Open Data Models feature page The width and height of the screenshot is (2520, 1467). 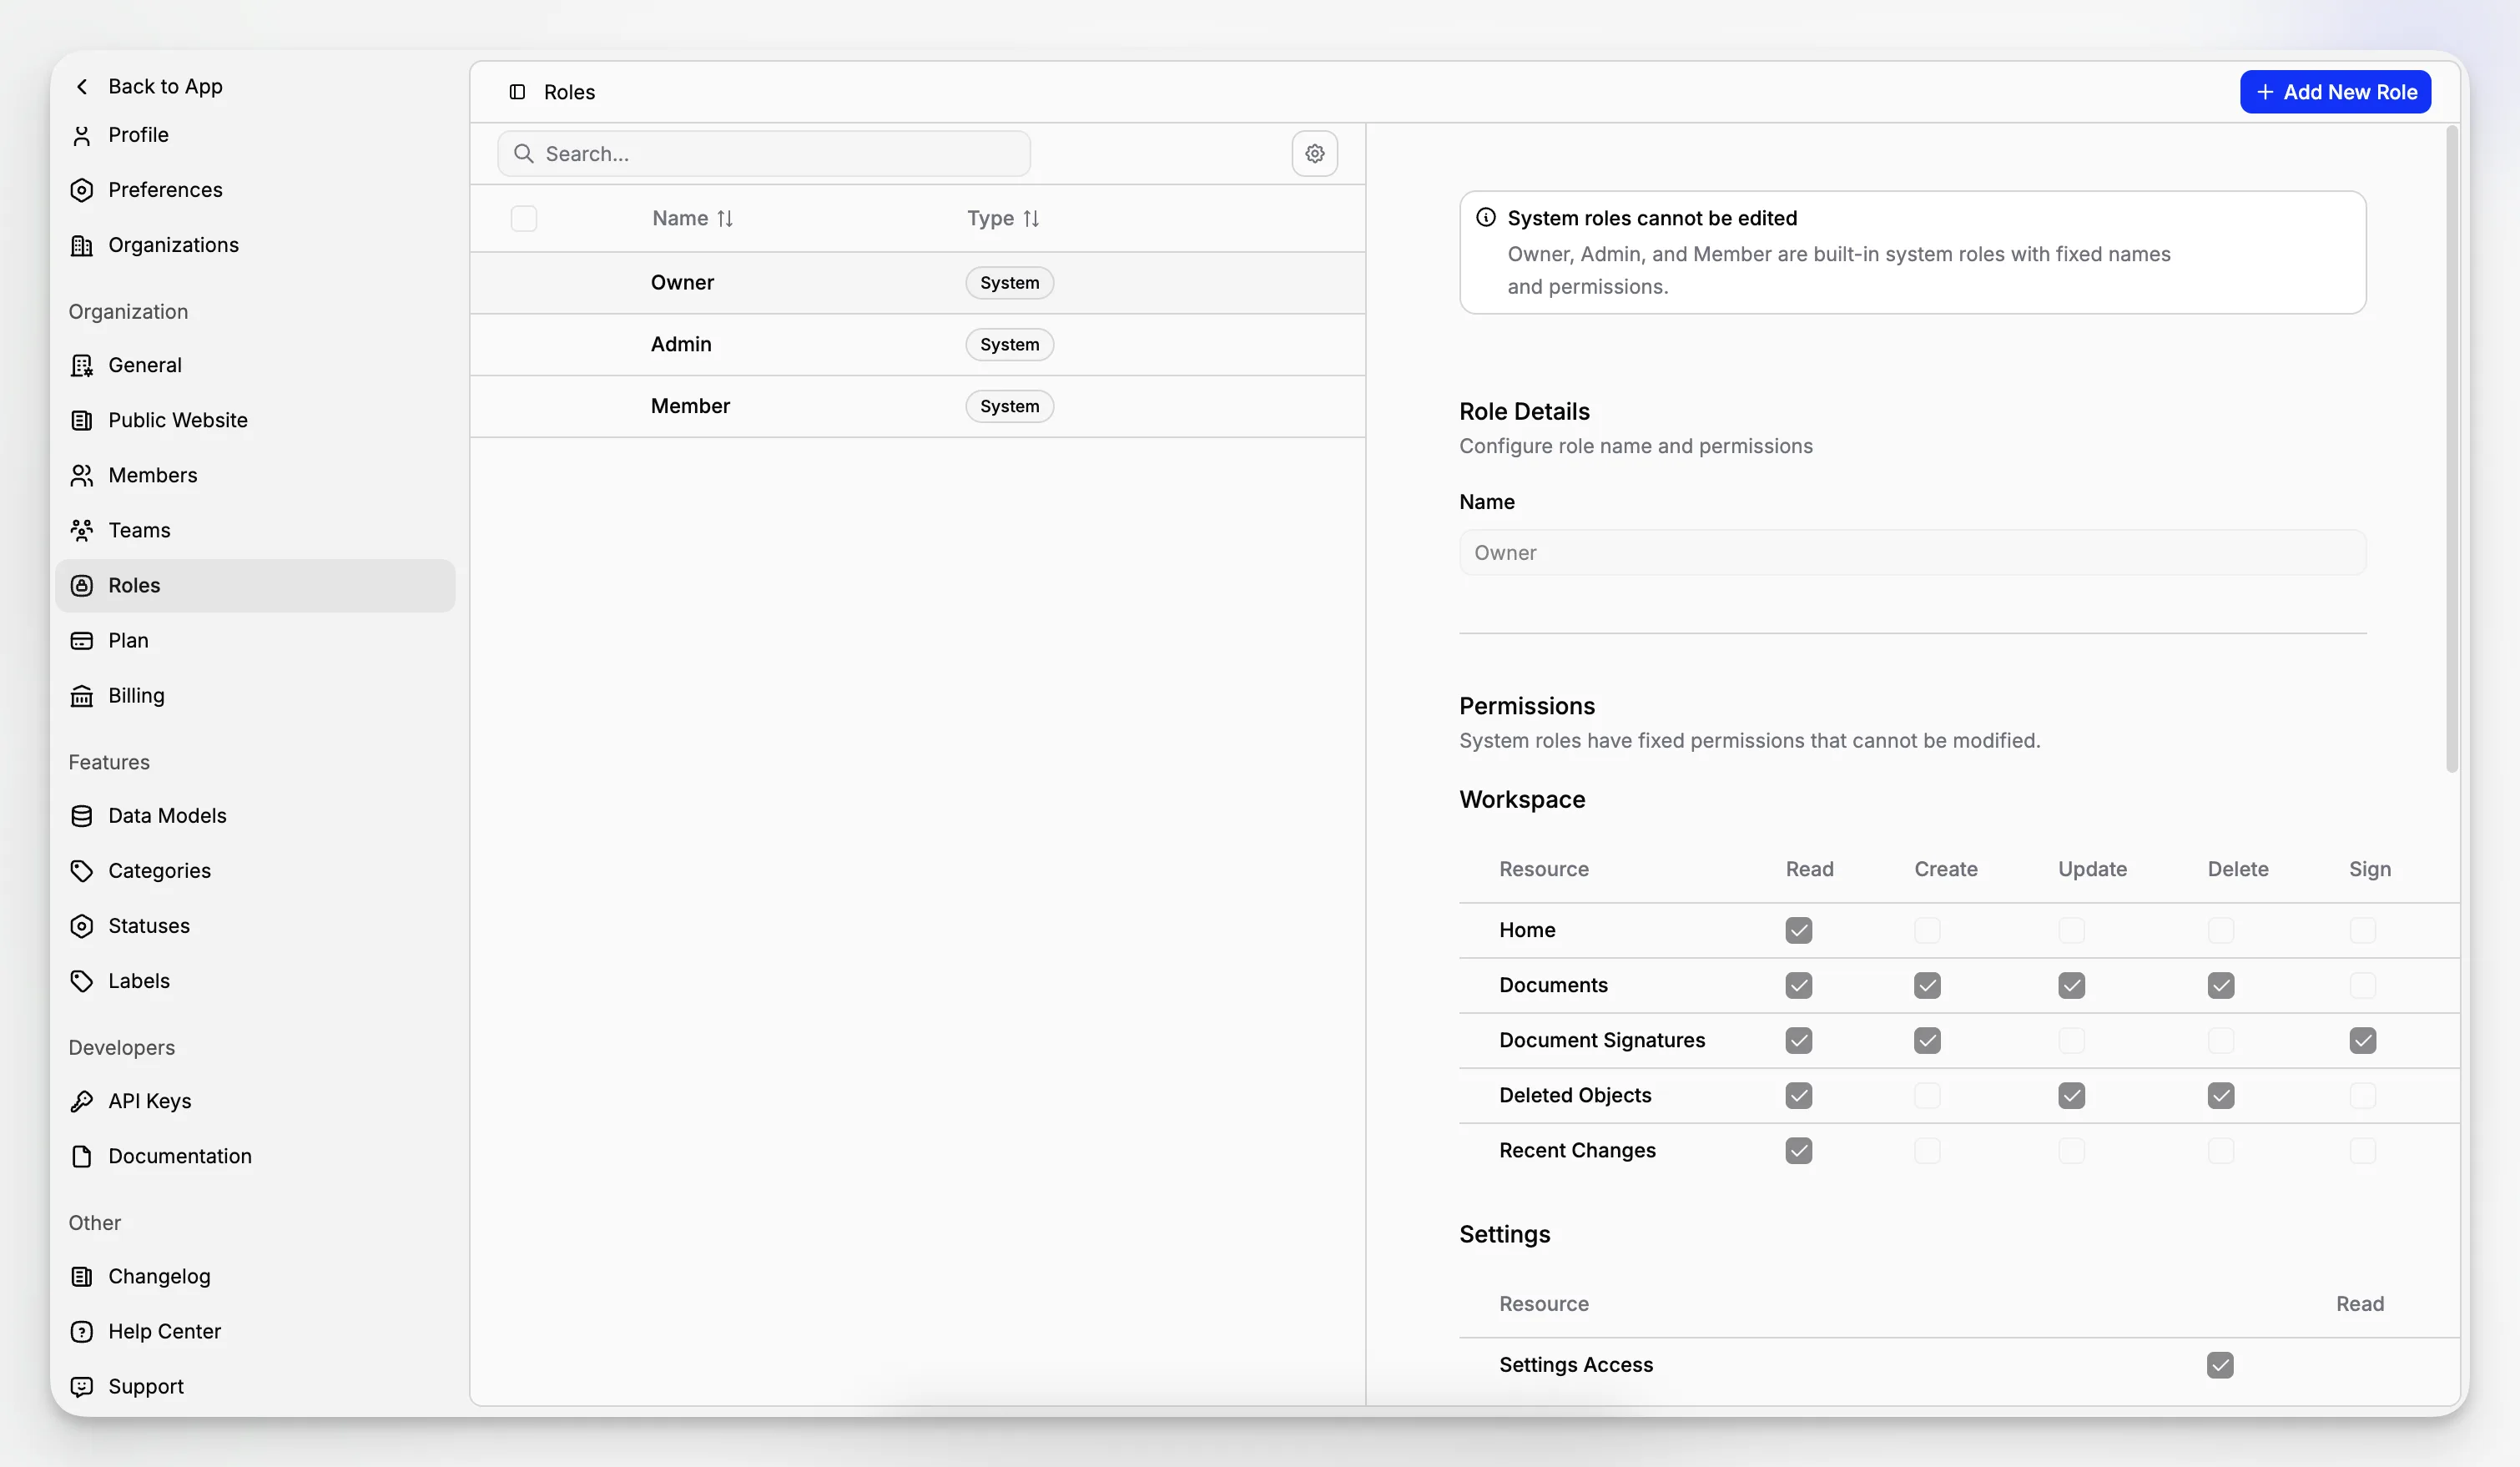[255, 816]
